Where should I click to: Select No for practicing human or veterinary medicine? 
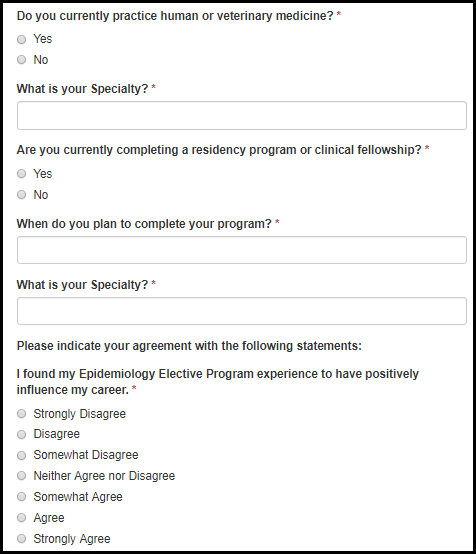pyautogui.click(x=22, y=59)
